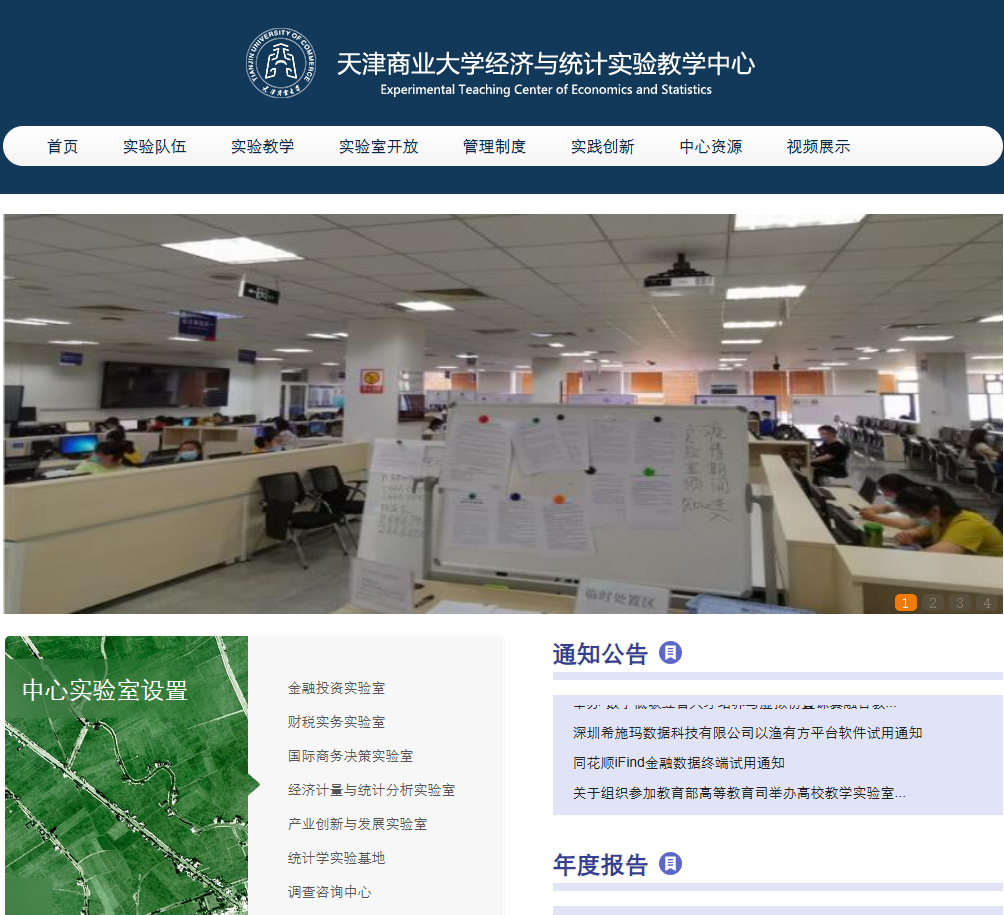Click the English subtitle Experimental Teaching Center
The image size is (1004, 915).
546,90
